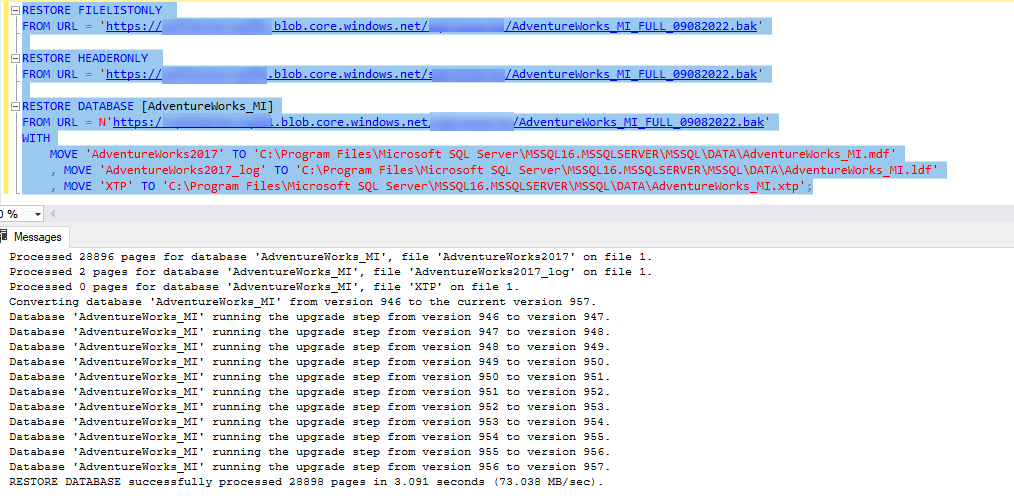Click the Messages tab icon
Viewport: 1014px width, 500px height.
pyautogui.click(x=6, y=237)
